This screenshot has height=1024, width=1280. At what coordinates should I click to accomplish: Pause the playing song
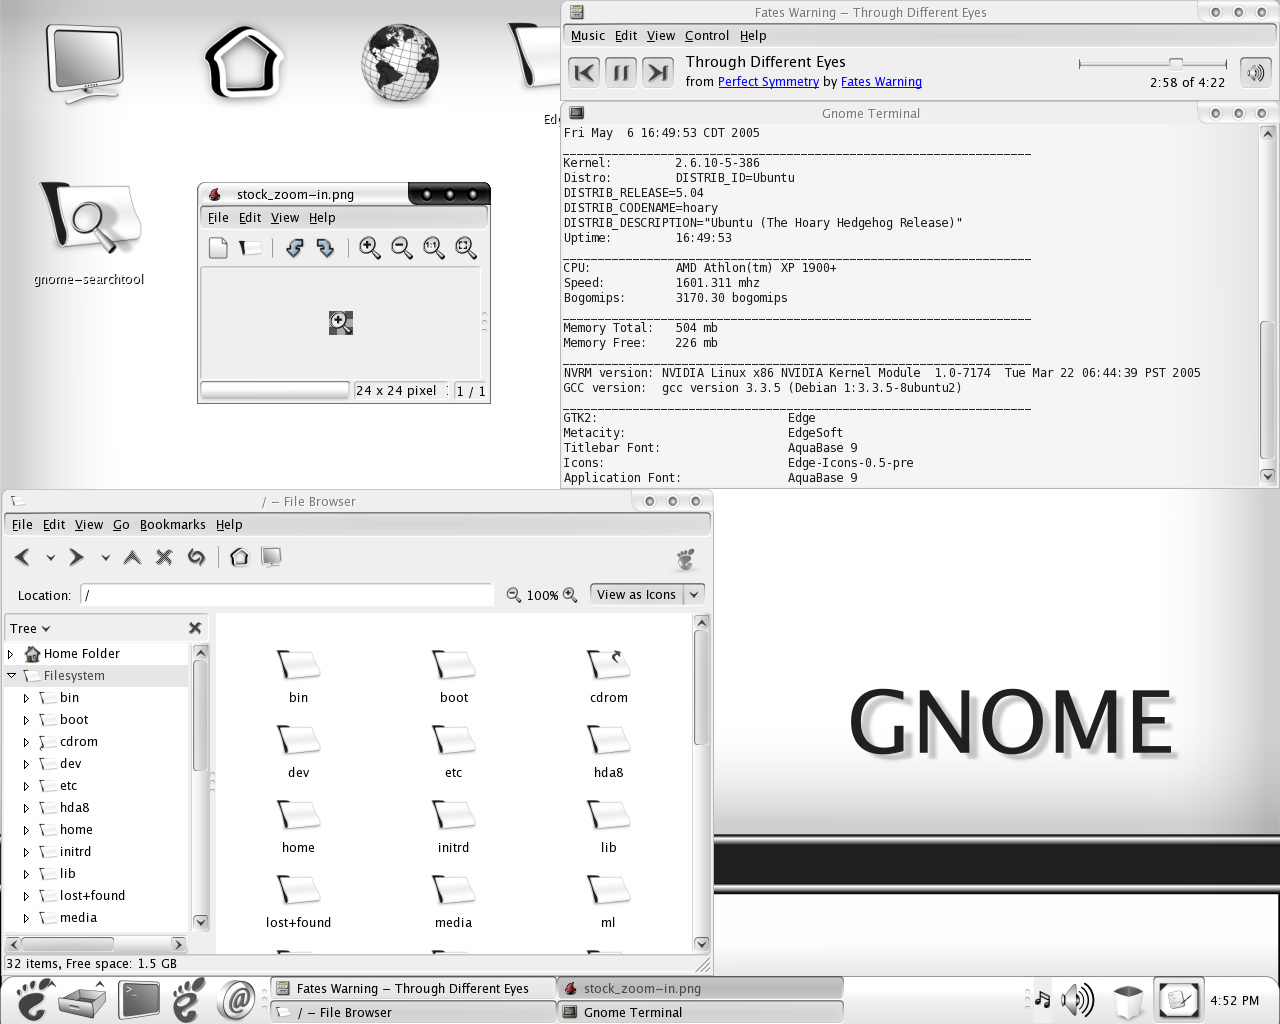pyautogui.click(x=621, y=73)
